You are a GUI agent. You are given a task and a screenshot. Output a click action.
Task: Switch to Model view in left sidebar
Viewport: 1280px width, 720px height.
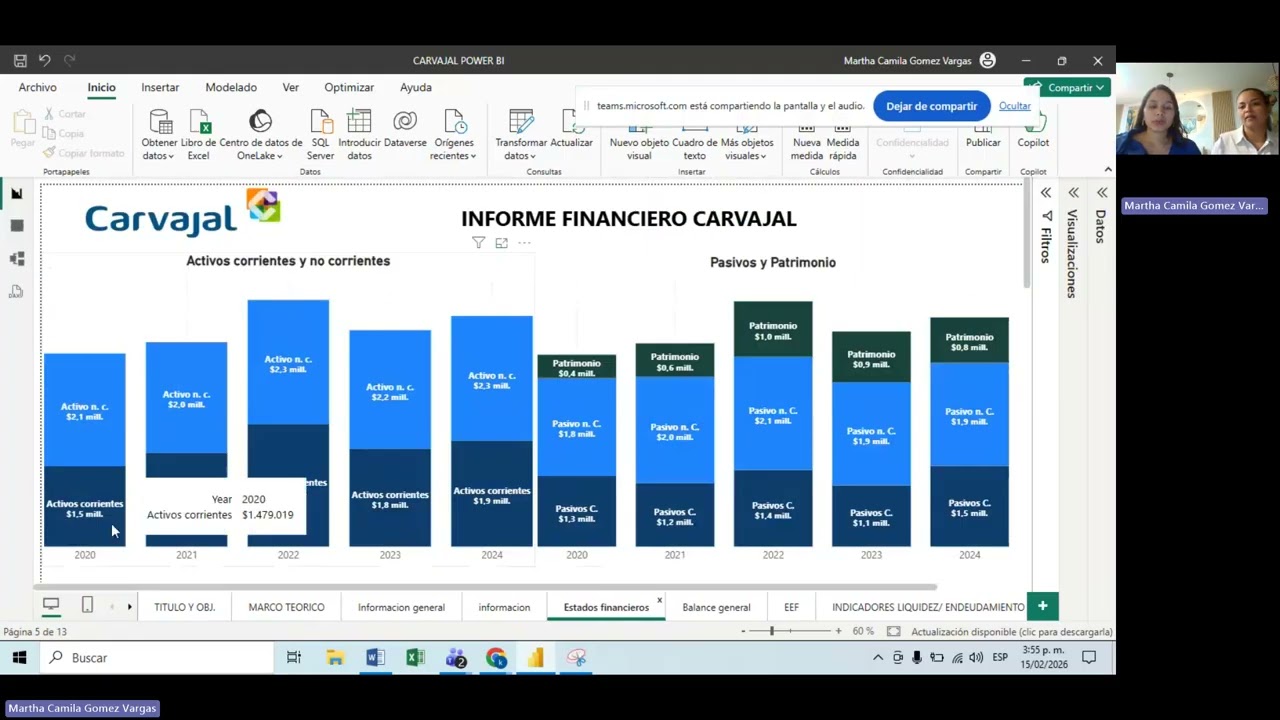point(17,259)
